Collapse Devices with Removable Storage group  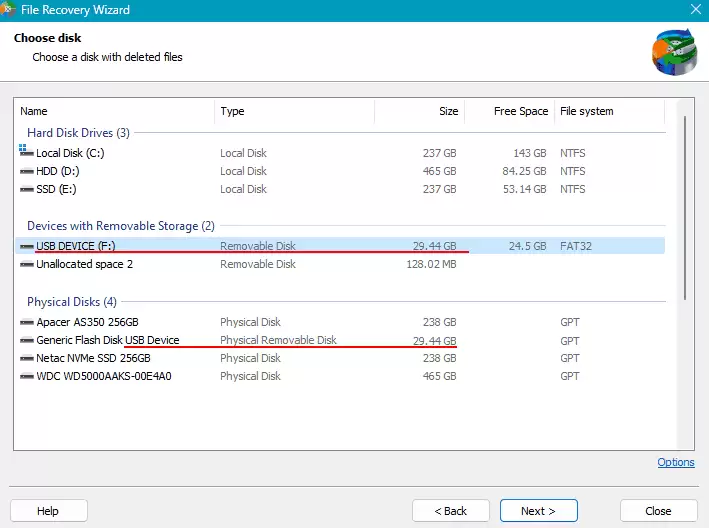(x=120, y=226)
